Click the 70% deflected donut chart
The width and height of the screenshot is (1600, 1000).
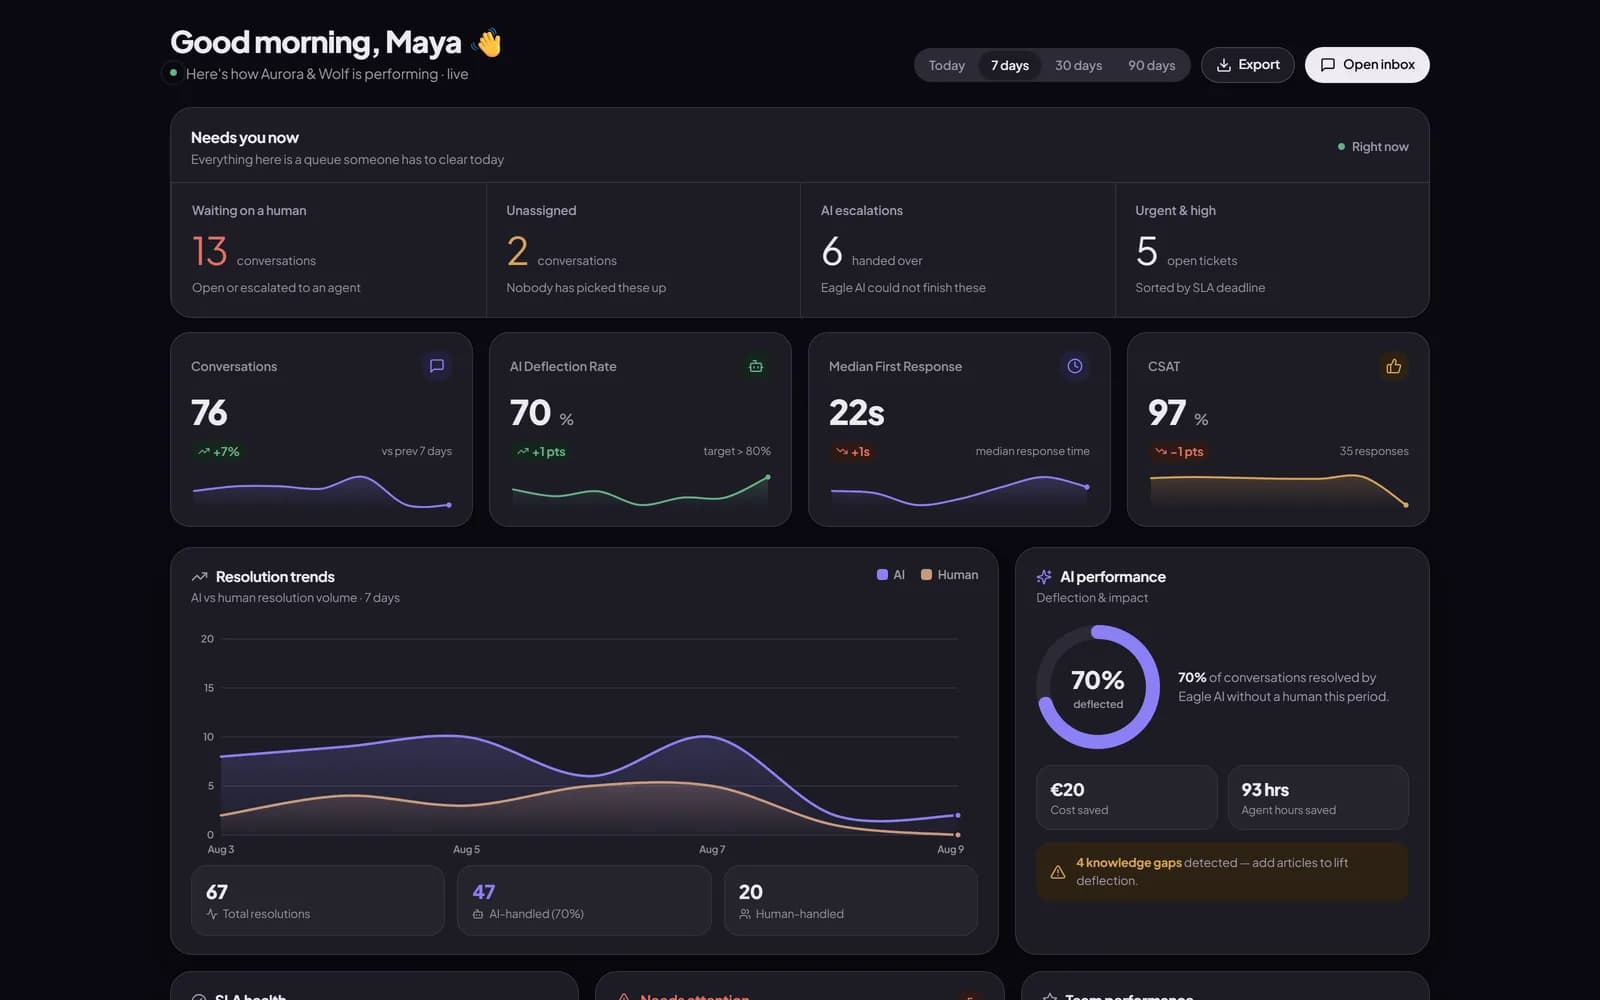tap(1098, 687)
